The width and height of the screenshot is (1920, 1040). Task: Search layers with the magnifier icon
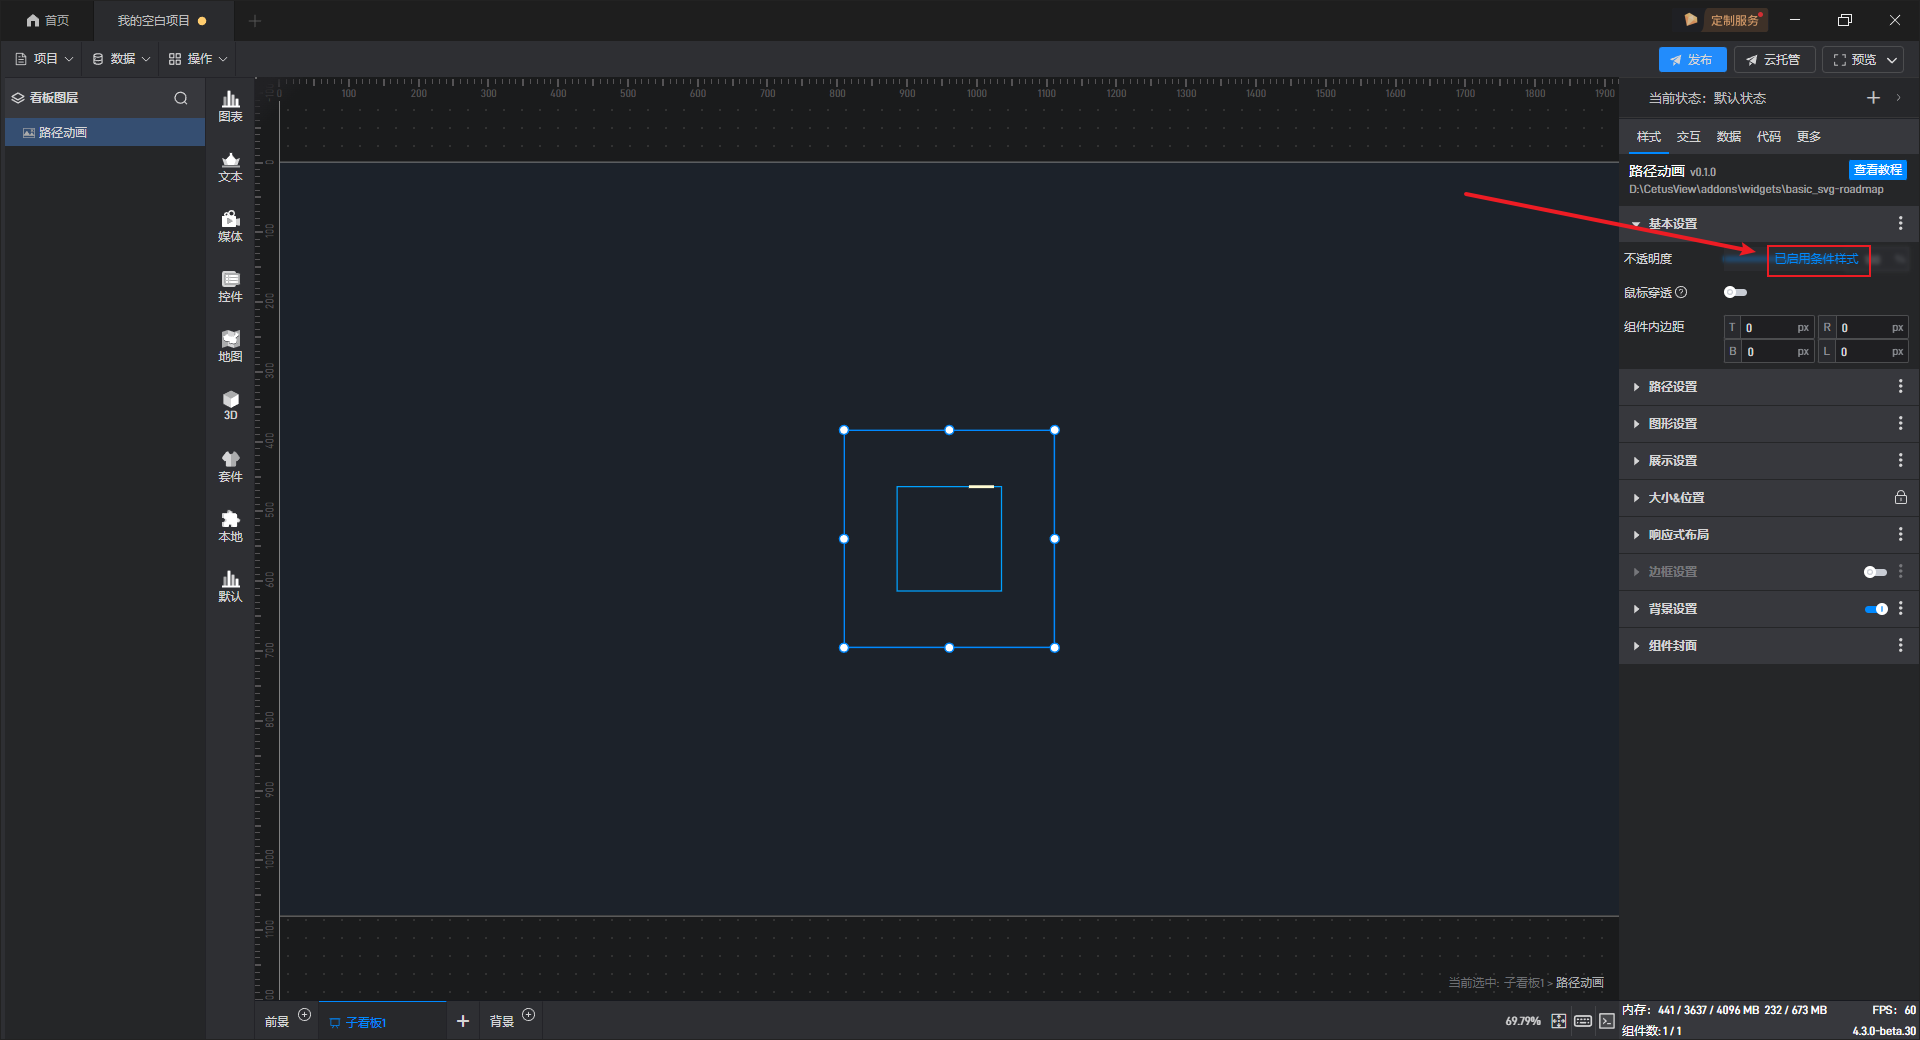(x=181, y=98)
